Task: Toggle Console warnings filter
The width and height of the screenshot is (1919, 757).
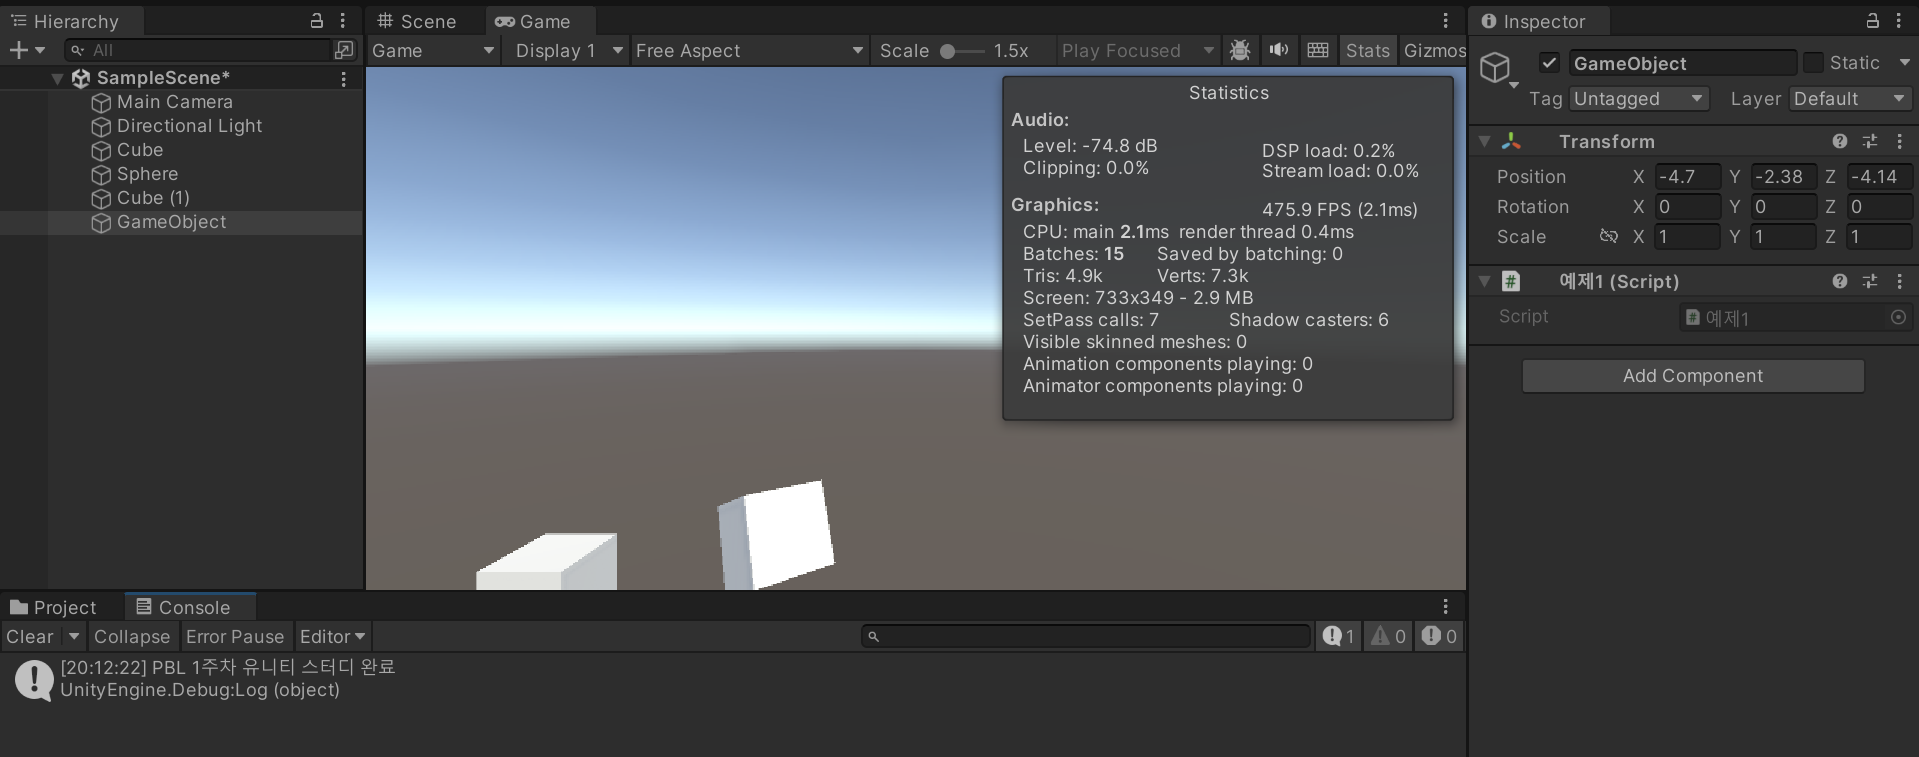Action: pos(1388,636)
